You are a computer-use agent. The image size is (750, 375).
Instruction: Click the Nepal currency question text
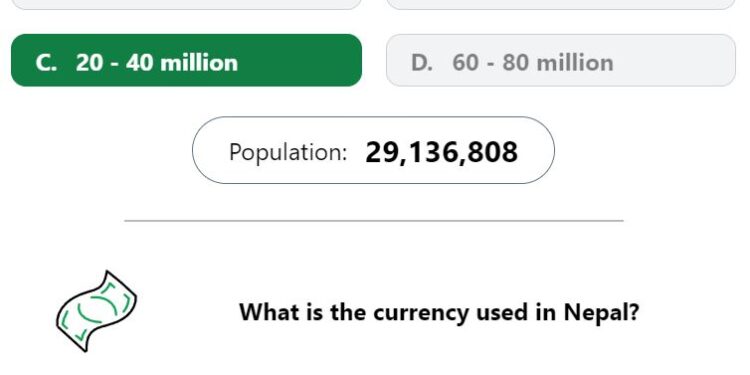click(439, 312)
